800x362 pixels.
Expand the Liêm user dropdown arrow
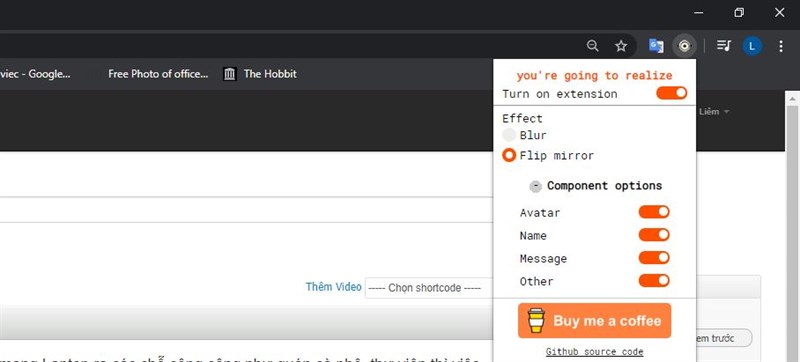726,112
